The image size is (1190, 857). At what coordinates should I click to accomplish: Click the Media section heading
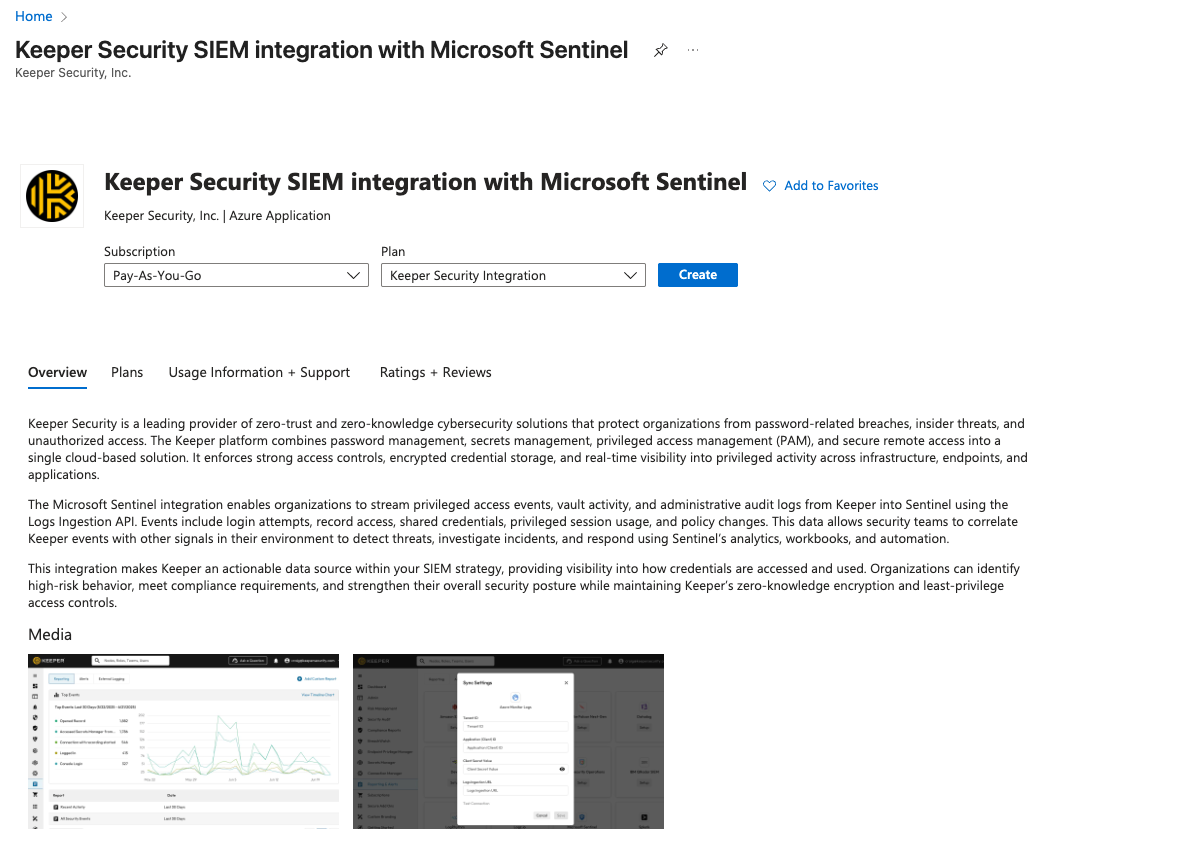click(x=50, y=634)
